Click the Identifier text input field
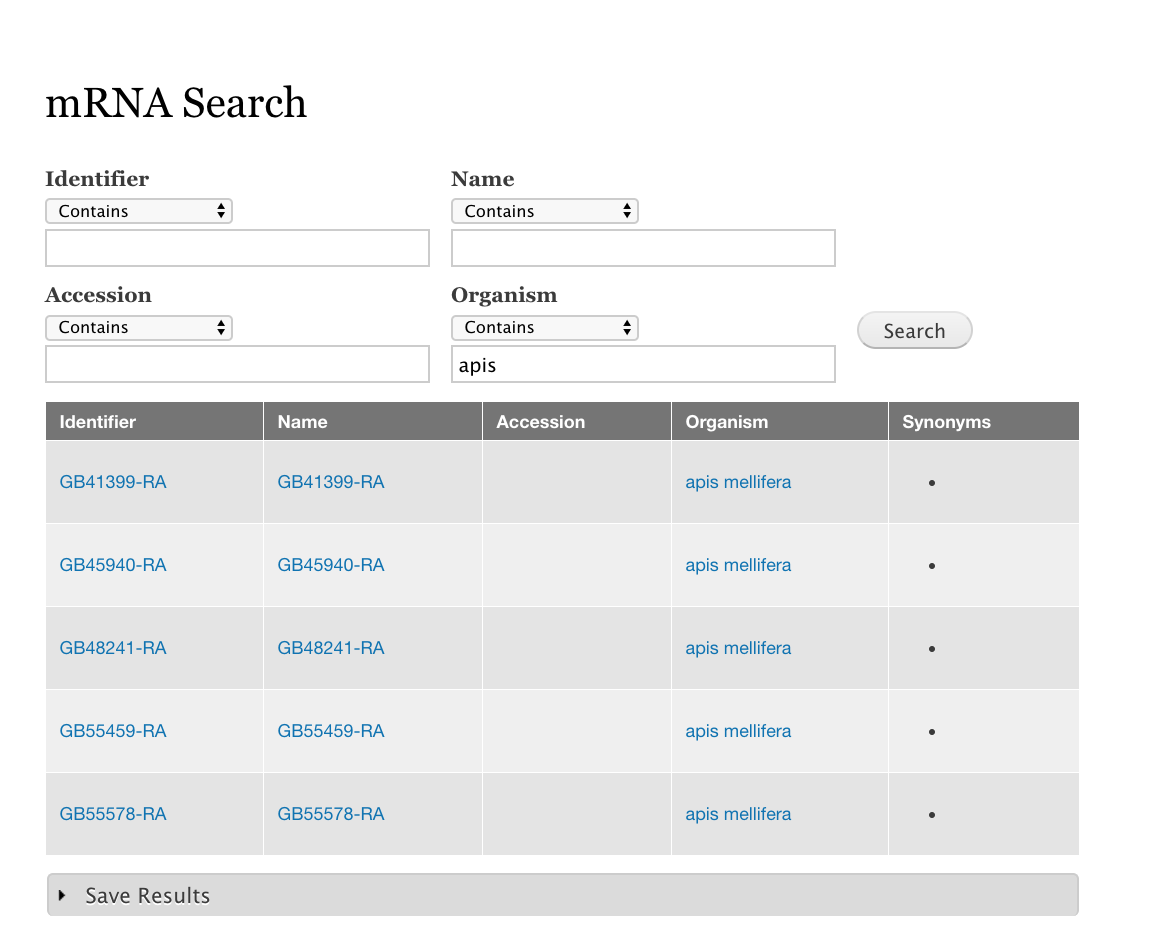 [x=237, y=248]
